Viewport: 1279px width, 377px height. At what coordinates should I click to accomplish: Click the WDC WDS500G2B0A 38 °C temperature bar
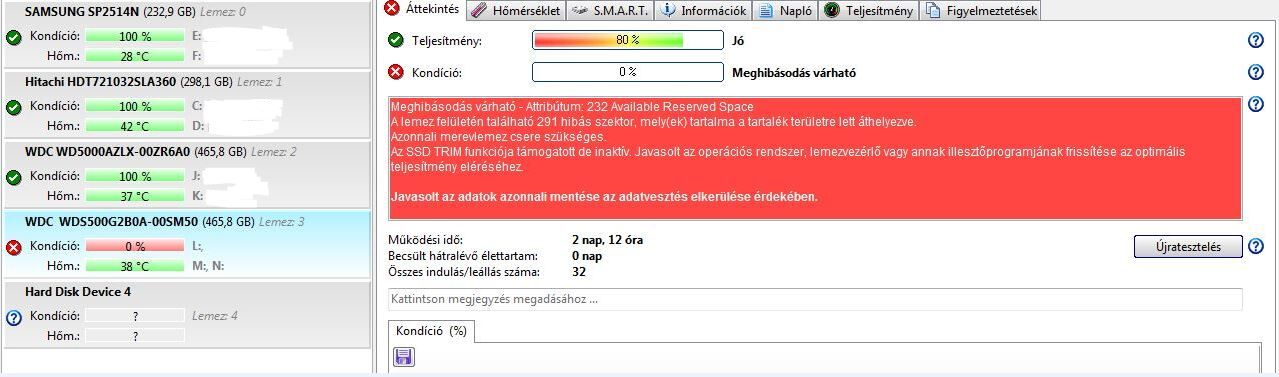click(135, 266)
